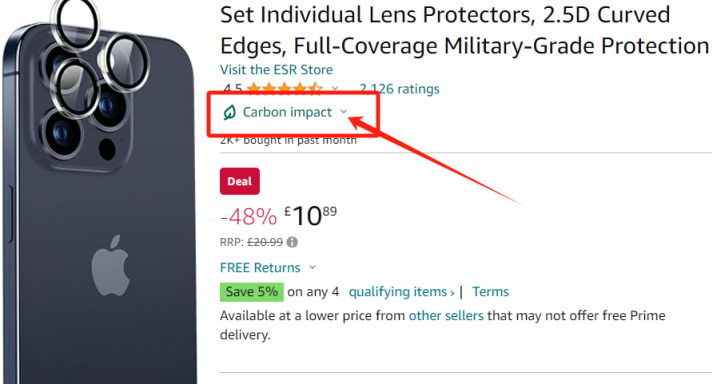Open the RRP info circle icon
717x384 pixels.
pos(292,242)
